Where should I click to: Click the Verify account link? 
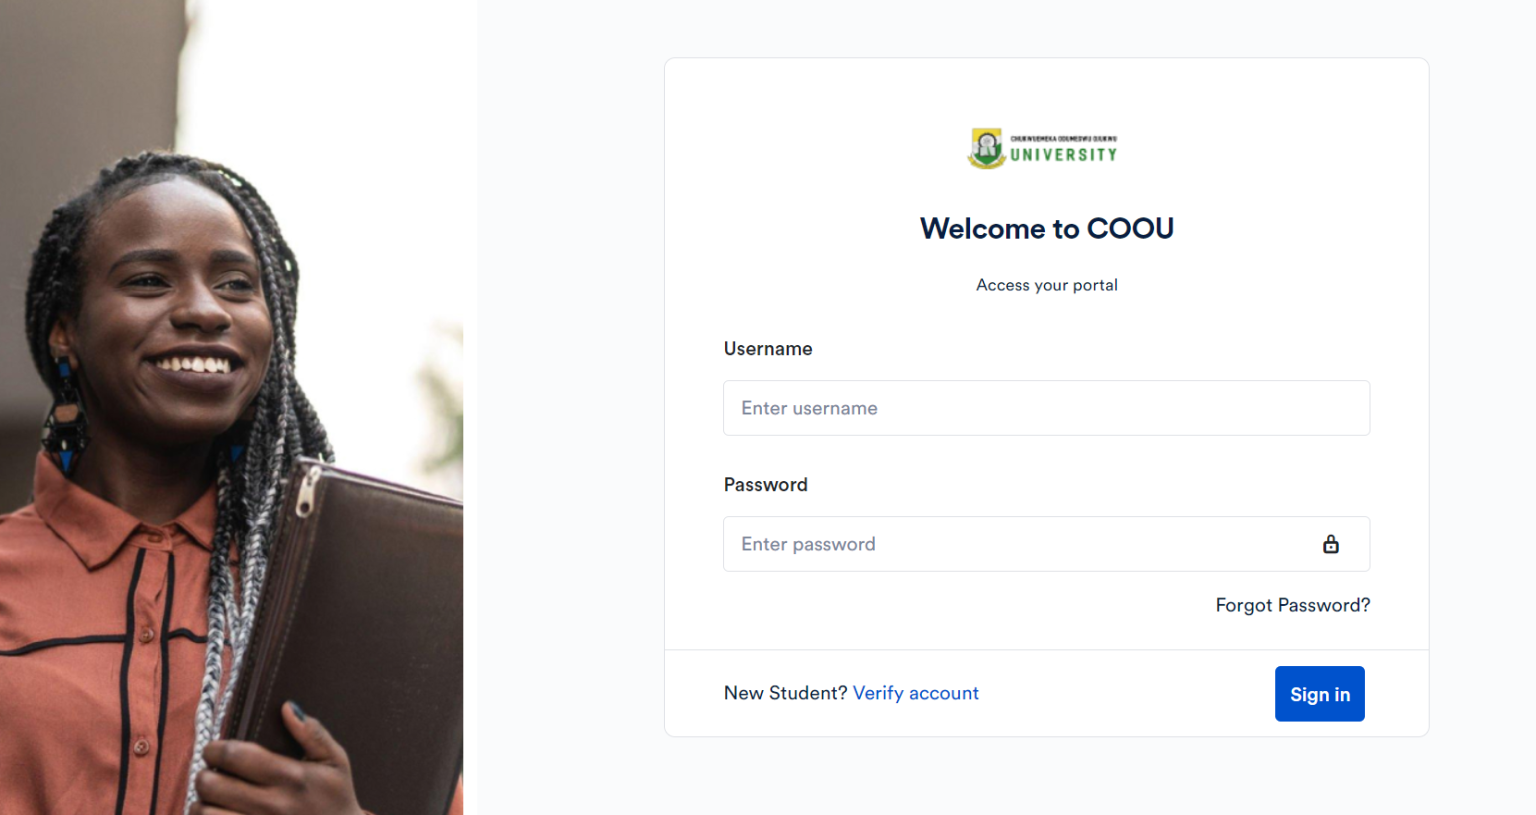[916, 693]
